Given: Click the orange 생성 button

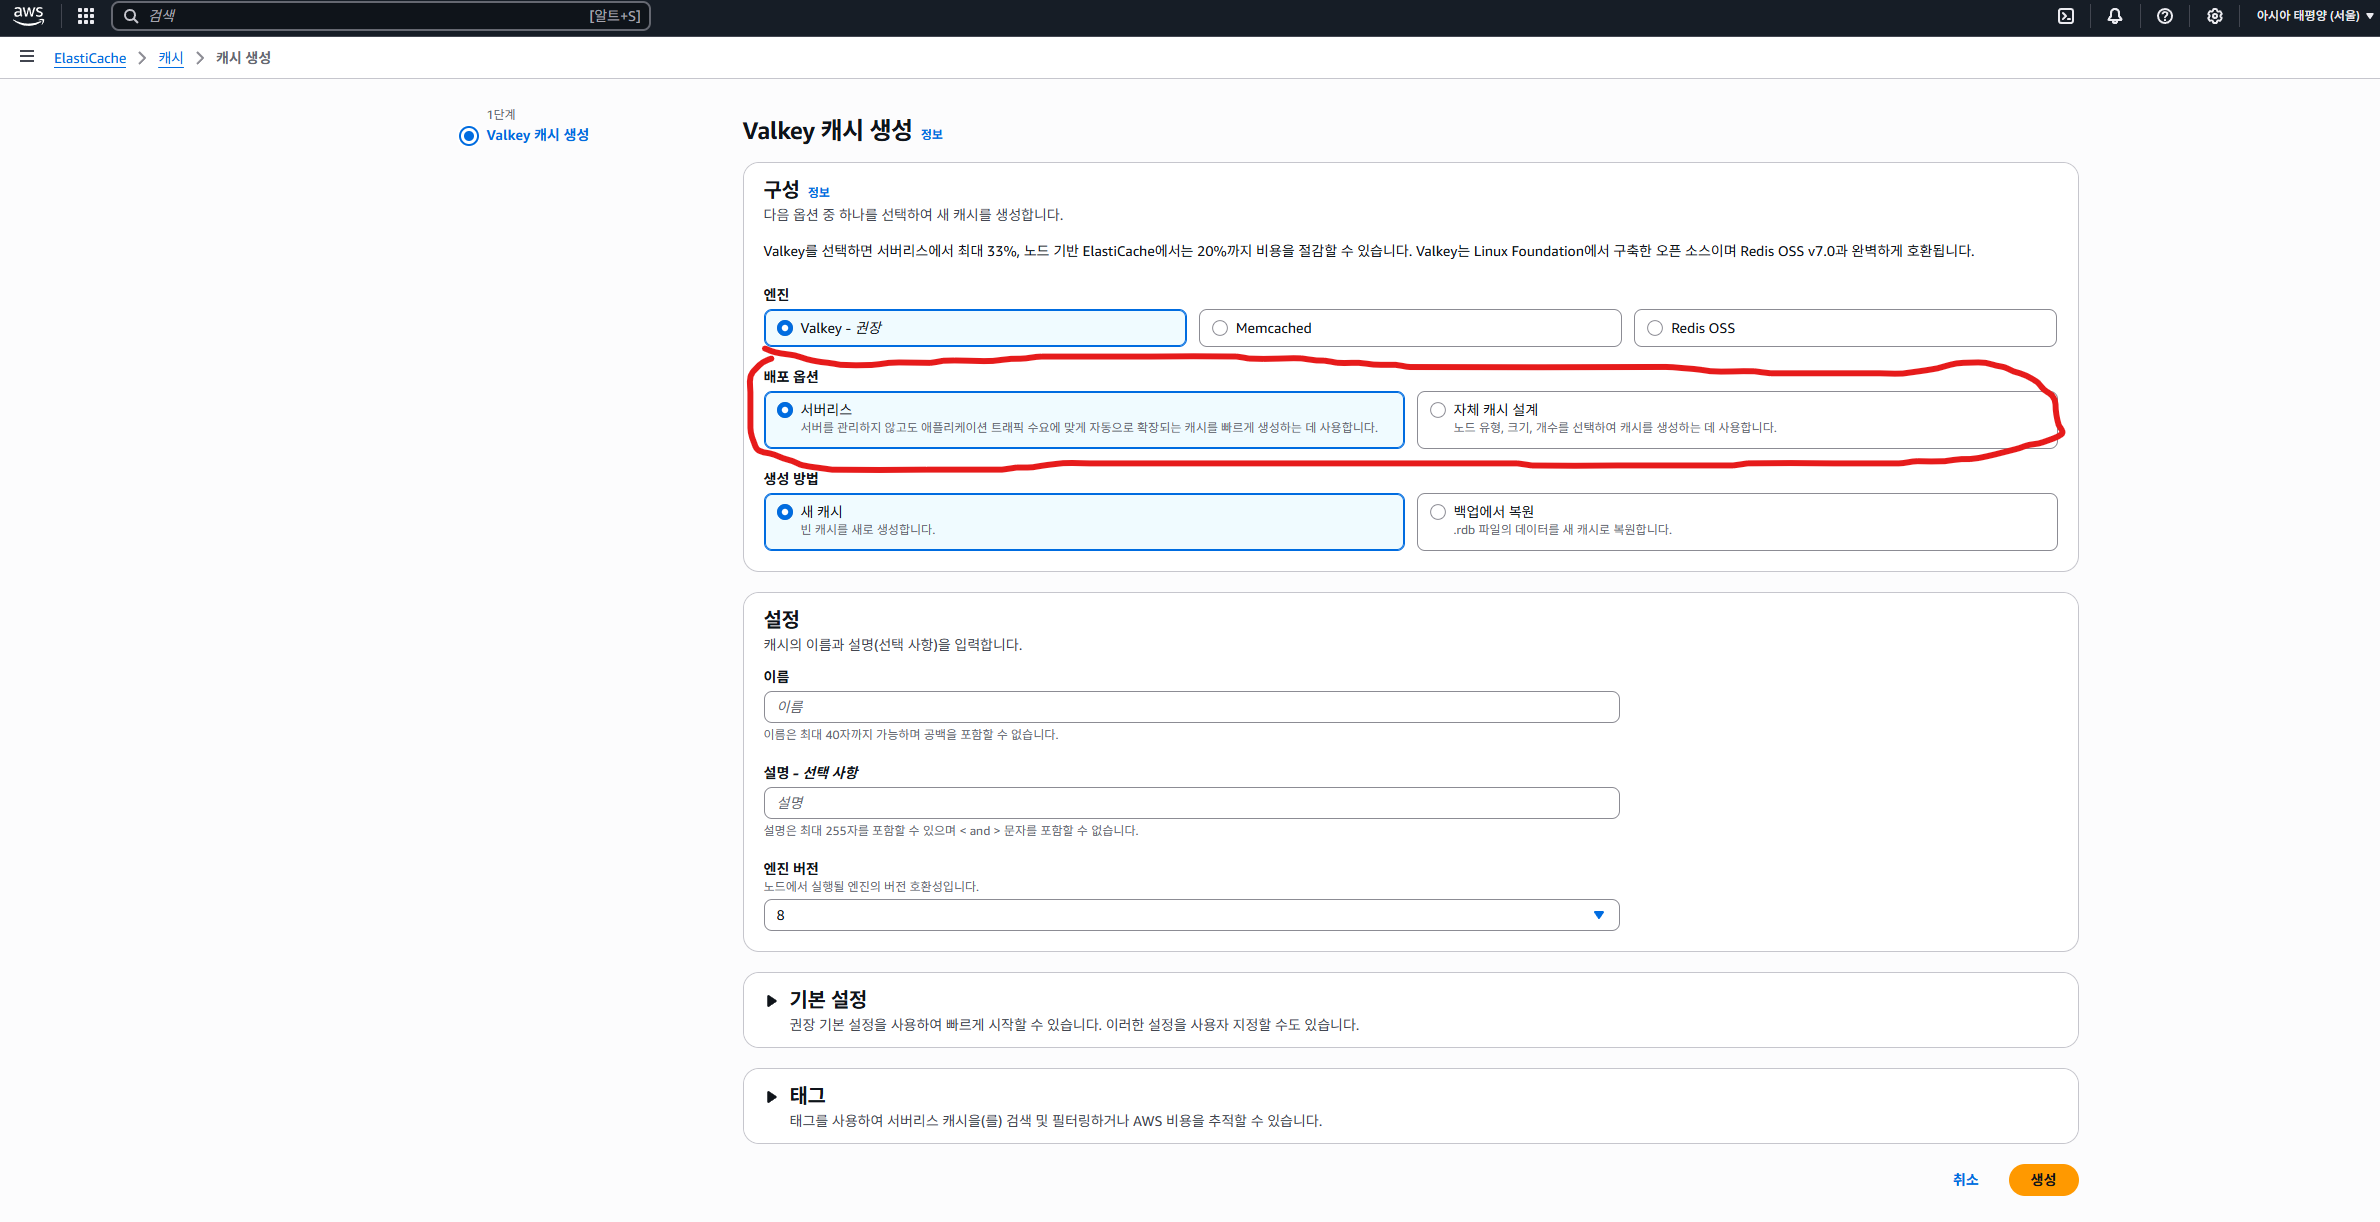Looking at the screenshot, I should pyautogui.click(x=2042, y=1180).
